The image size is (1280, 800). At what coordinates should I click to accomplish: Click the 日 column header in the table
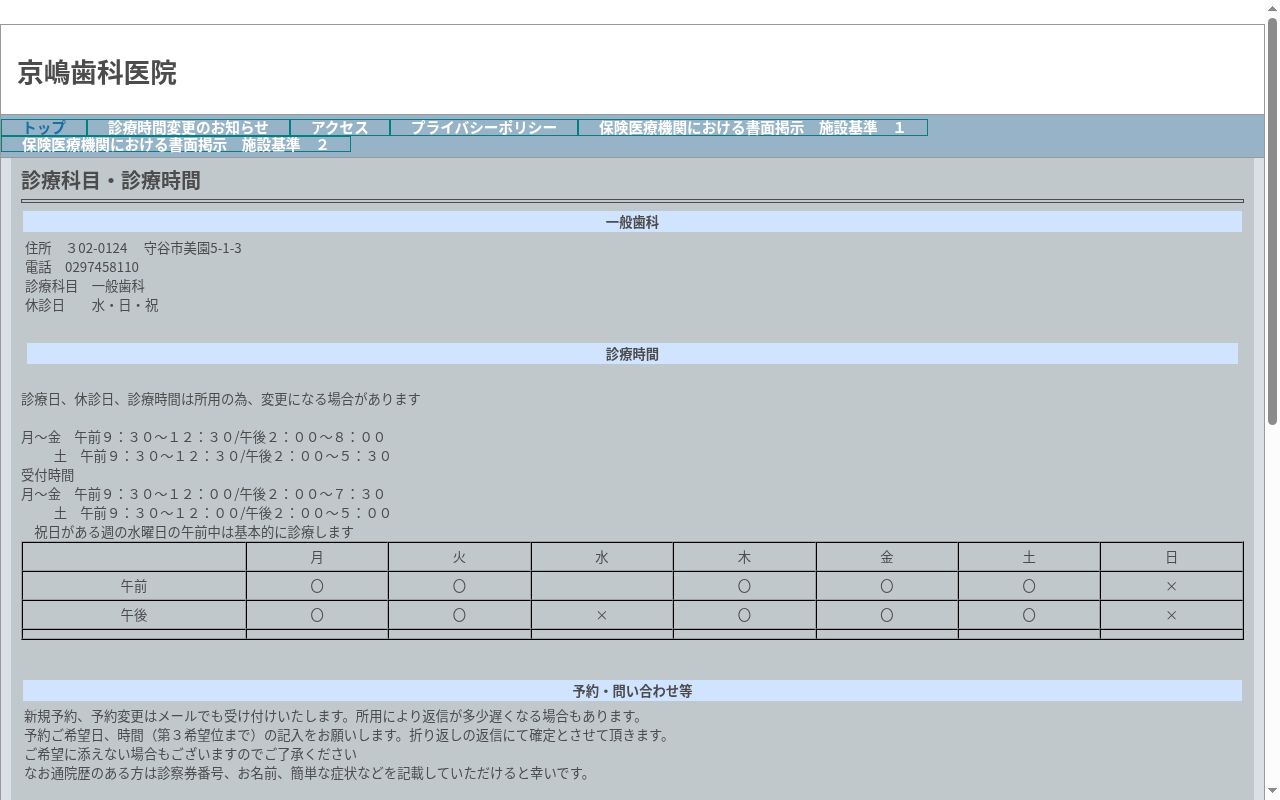tap(1172, 557)
